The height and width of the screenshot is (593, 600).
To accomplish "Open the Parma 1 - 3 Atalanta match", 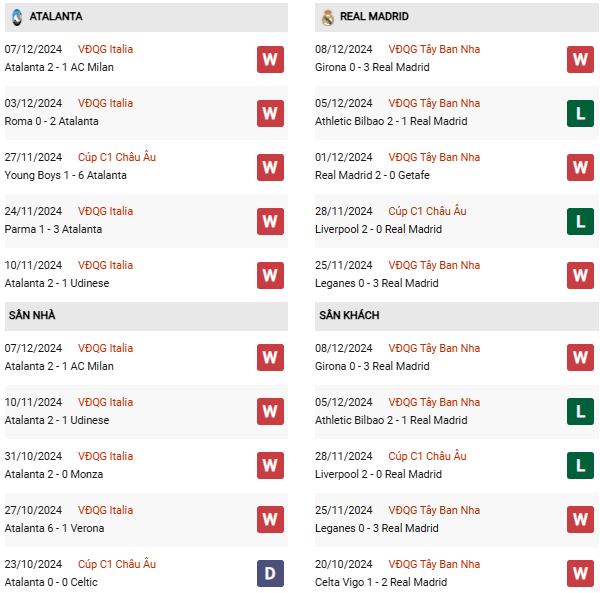I will (x=53, y=229).
